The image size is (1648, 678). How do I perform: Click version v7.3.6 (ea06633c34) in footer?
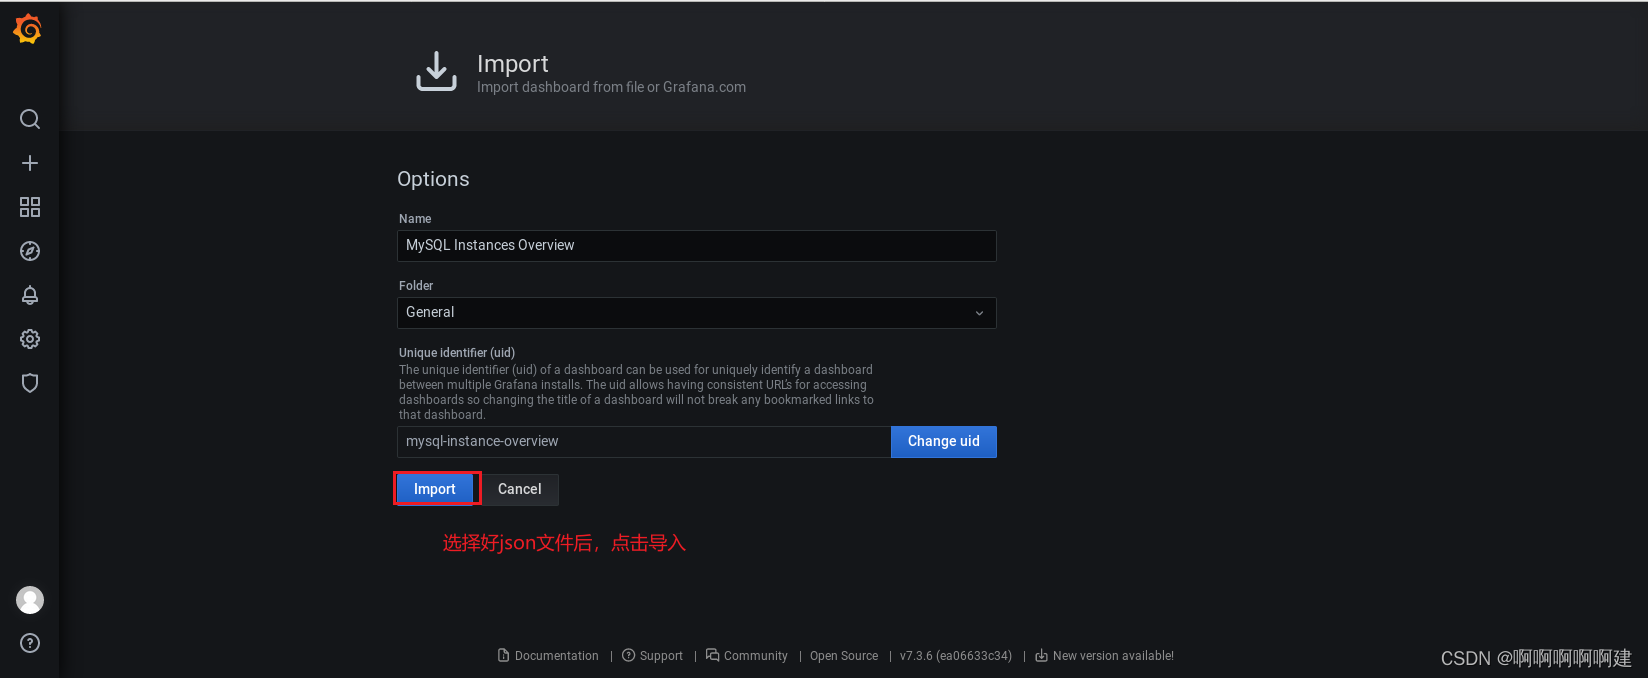(956, 656)
